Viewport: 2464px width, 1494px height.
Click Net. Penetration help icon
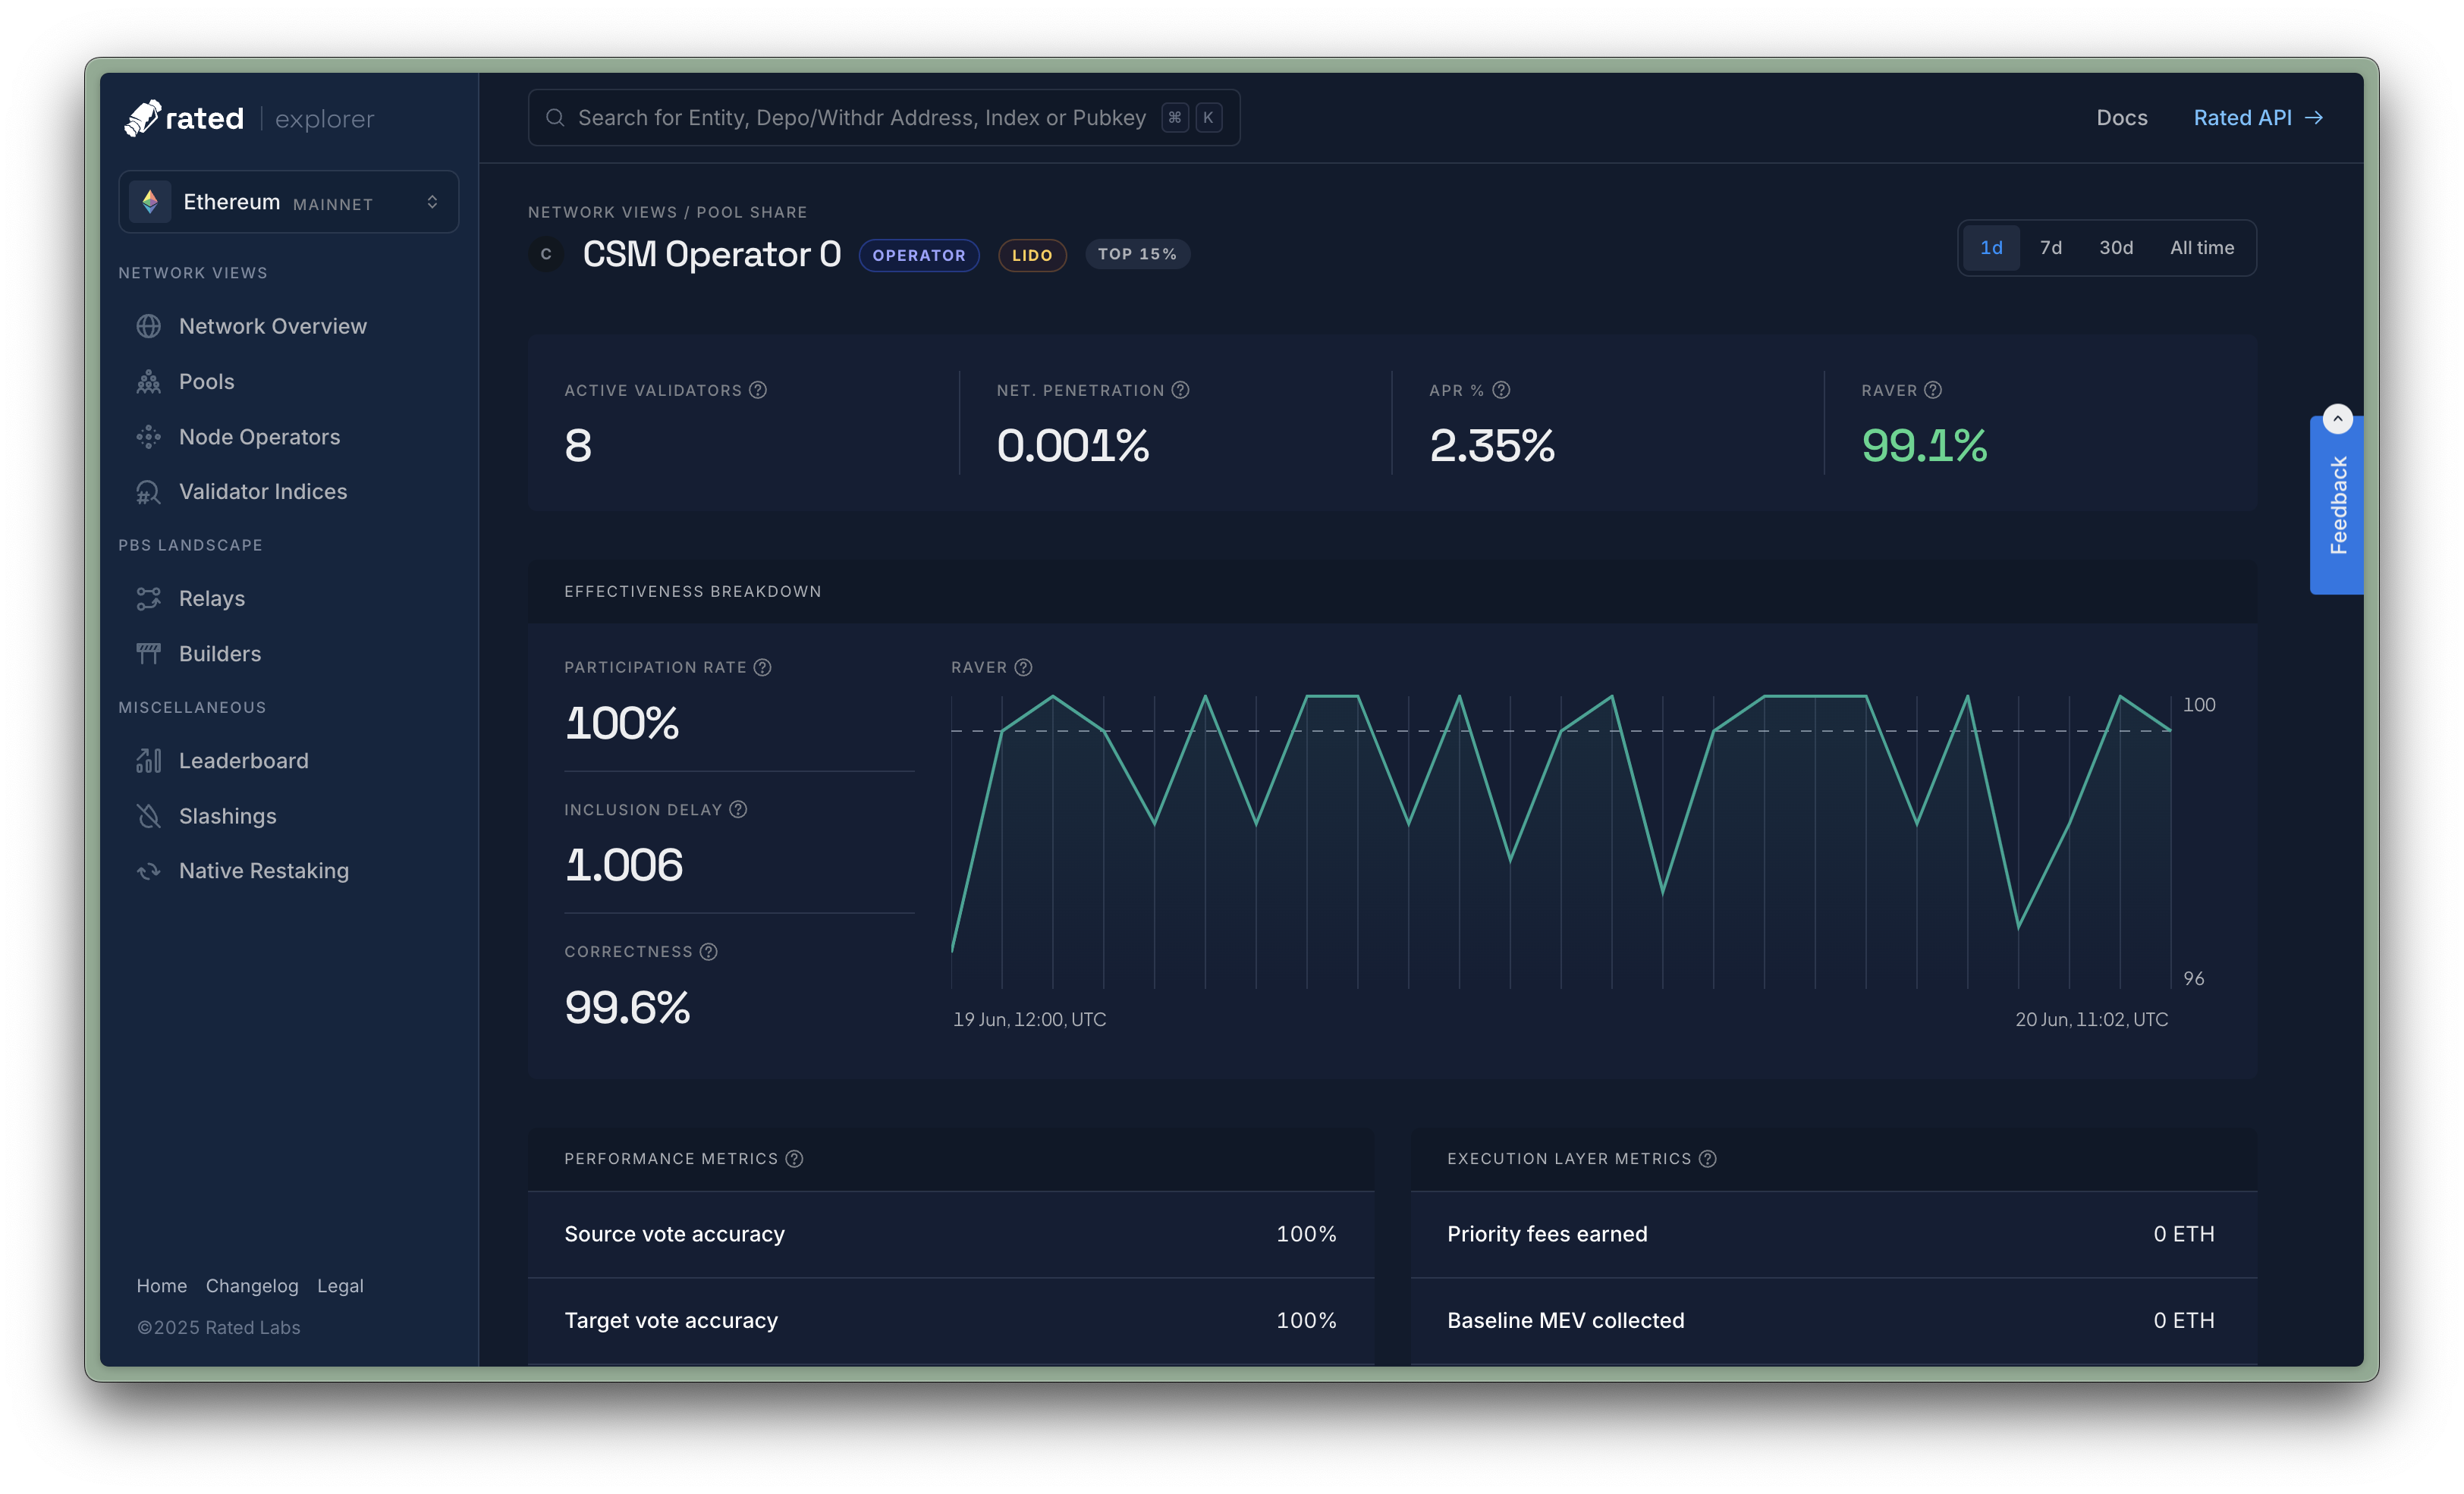coord(1181,390)
